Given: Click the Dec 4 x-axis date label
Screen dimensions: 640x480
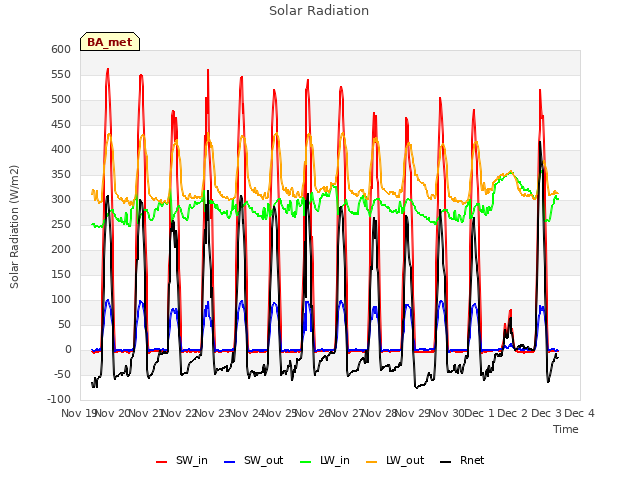Looking at the screenshot, I should point(580,413).
